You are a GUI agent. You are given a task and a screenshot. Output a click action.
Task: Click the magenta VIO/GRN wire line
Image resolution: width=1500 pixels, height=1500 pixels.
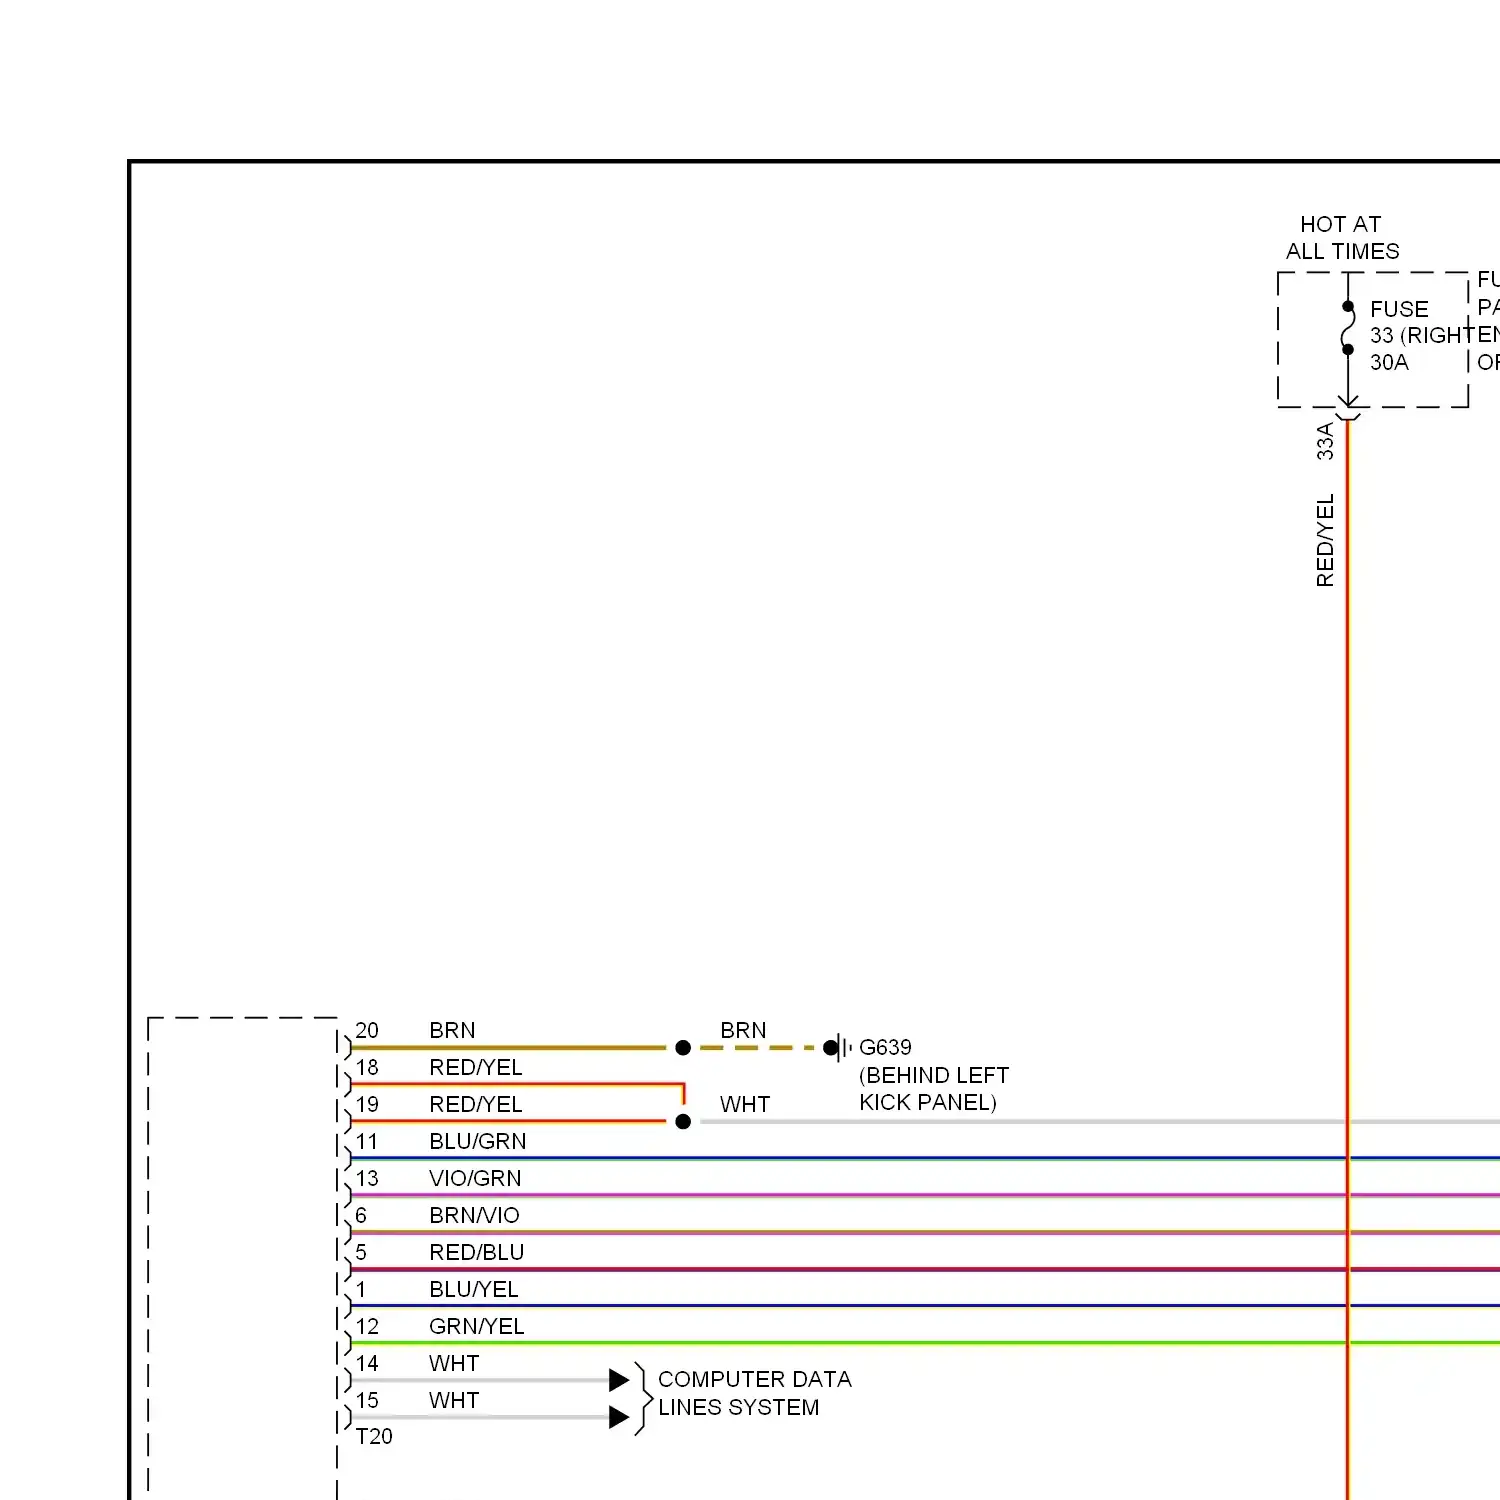pos(925,1195)
